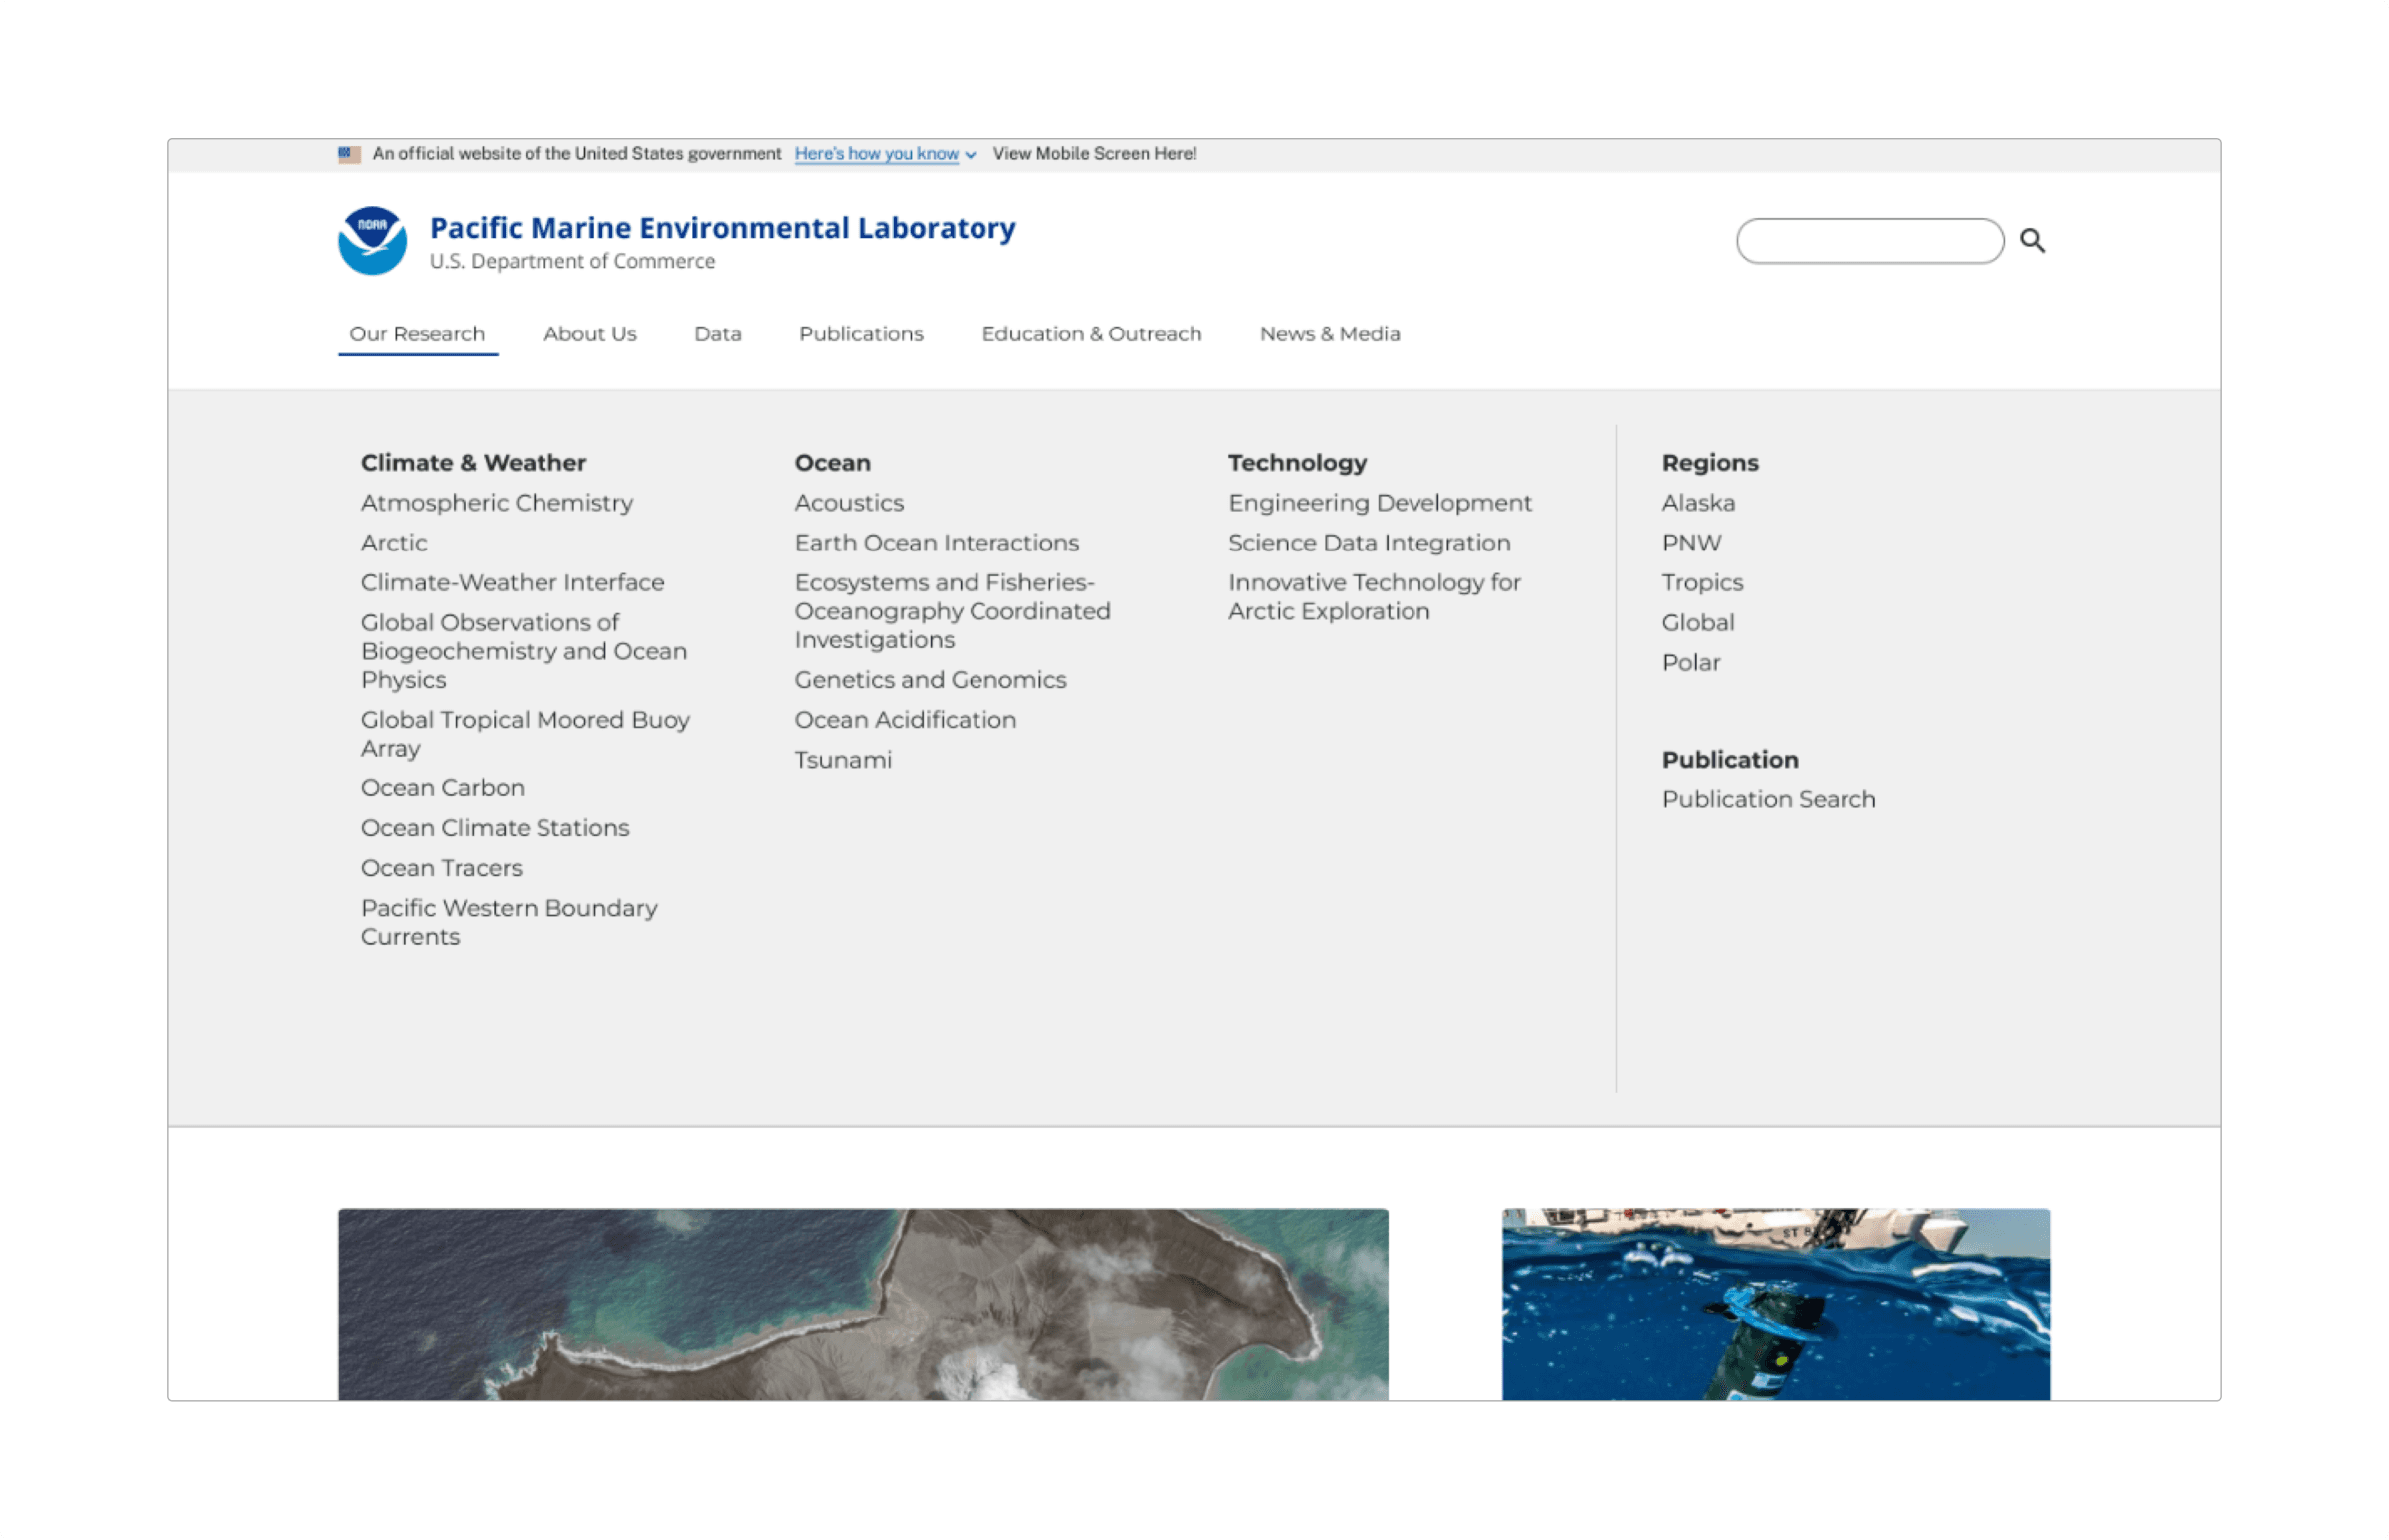Click the NOAA logo emblem
The height and width of the screenshot is (1540, 2389).
click(x=372, y=241)
